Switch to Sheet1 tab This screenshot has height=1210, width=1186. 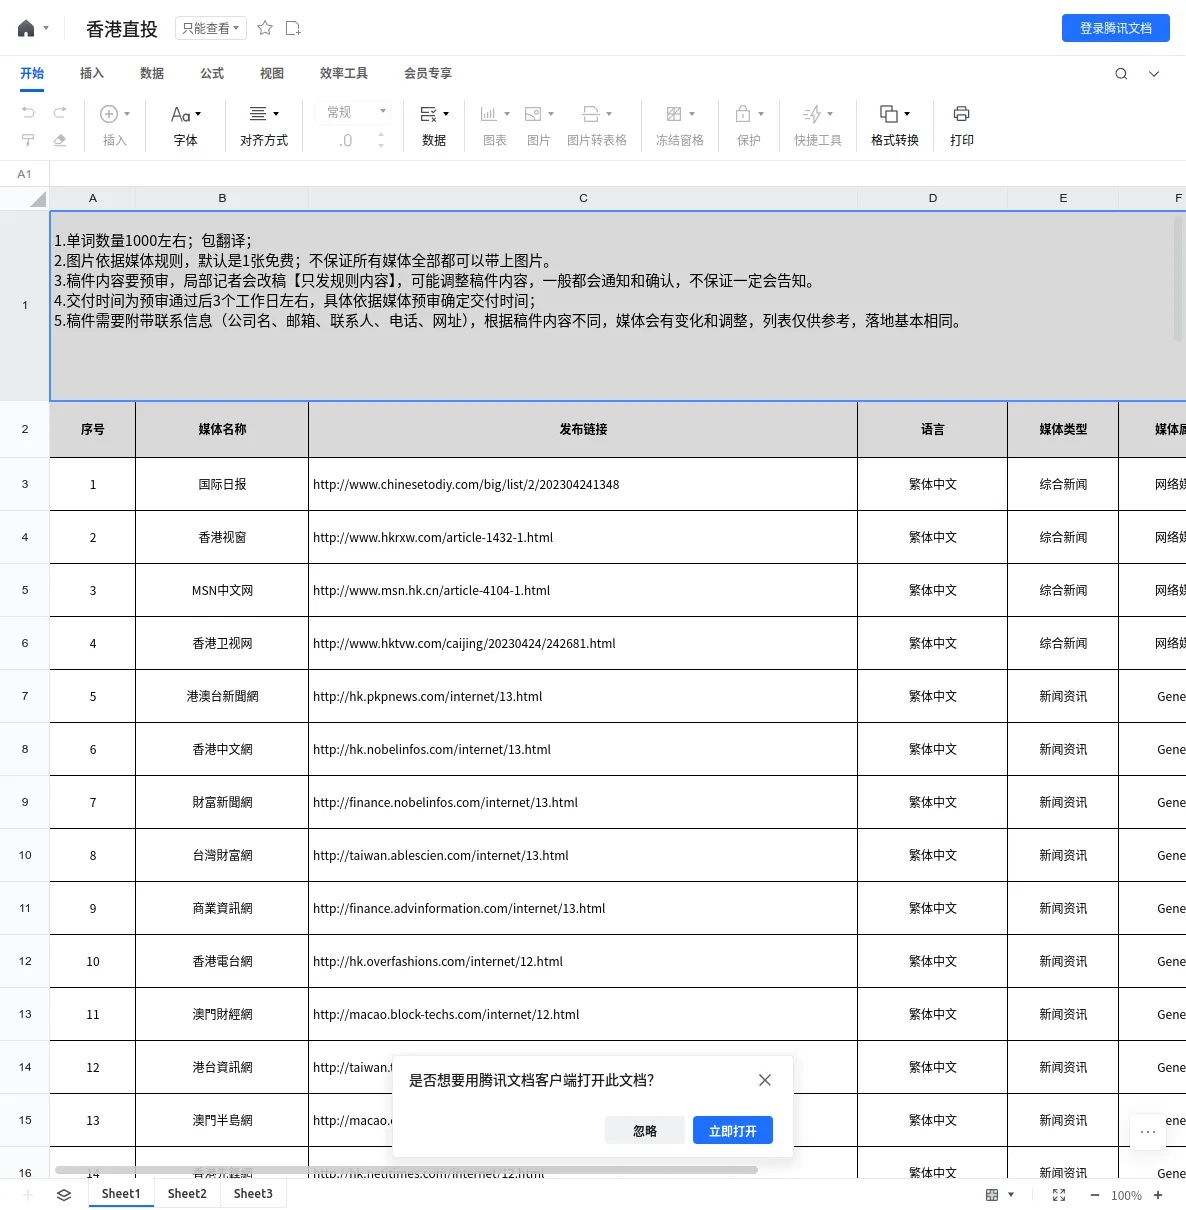click(x=121, y=1193)
